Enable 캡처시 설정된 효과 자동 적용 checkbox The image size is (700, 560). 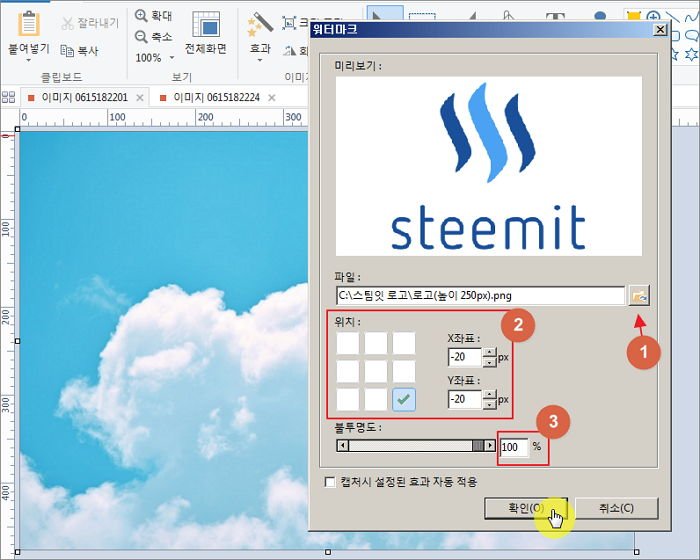click(x=330, y=482)
